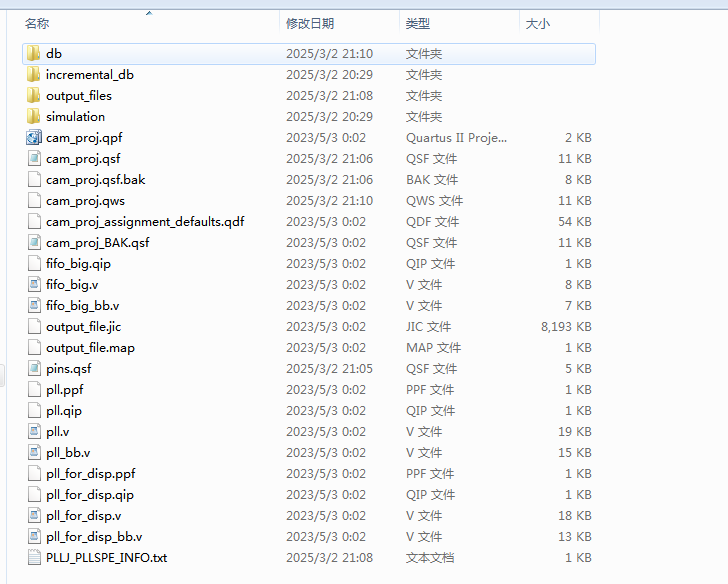Screen dimensions: 728x584
Task: Sort by the 大小 column header
Action: point(538,23)
